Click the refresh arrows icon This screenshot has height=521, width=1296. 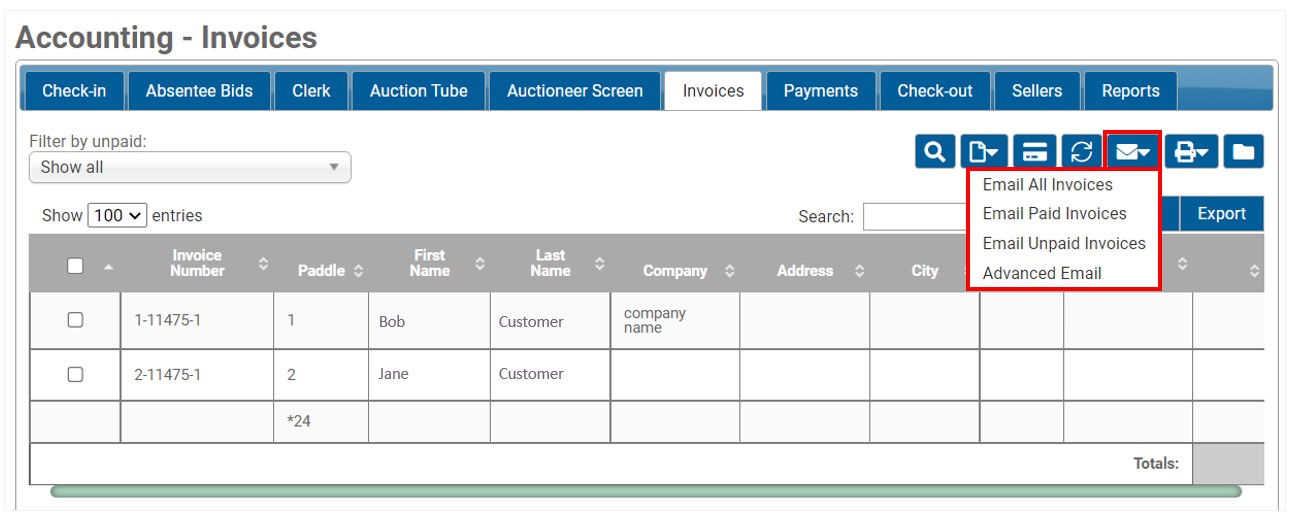click(x=1081, y=151)
